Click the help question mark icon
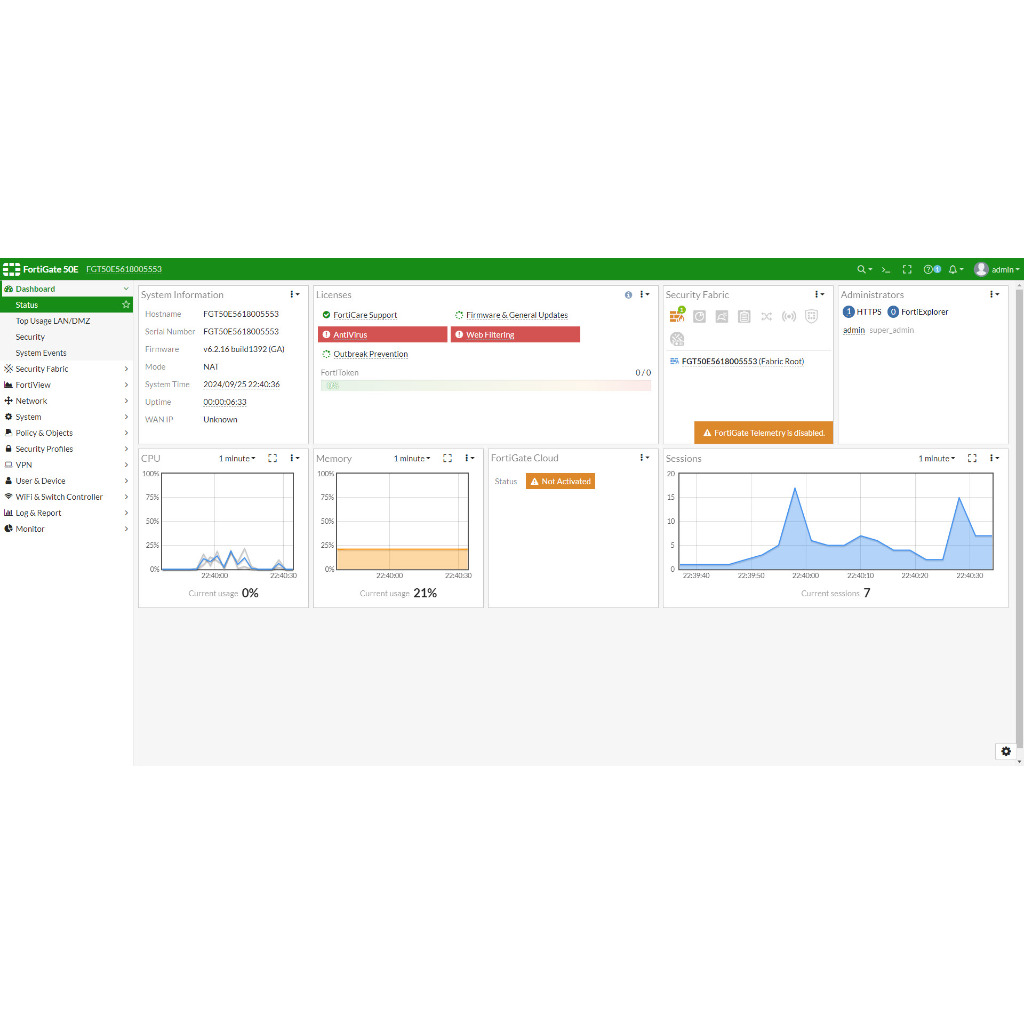Screen dimensions: 1024x1024 [929, 269]
